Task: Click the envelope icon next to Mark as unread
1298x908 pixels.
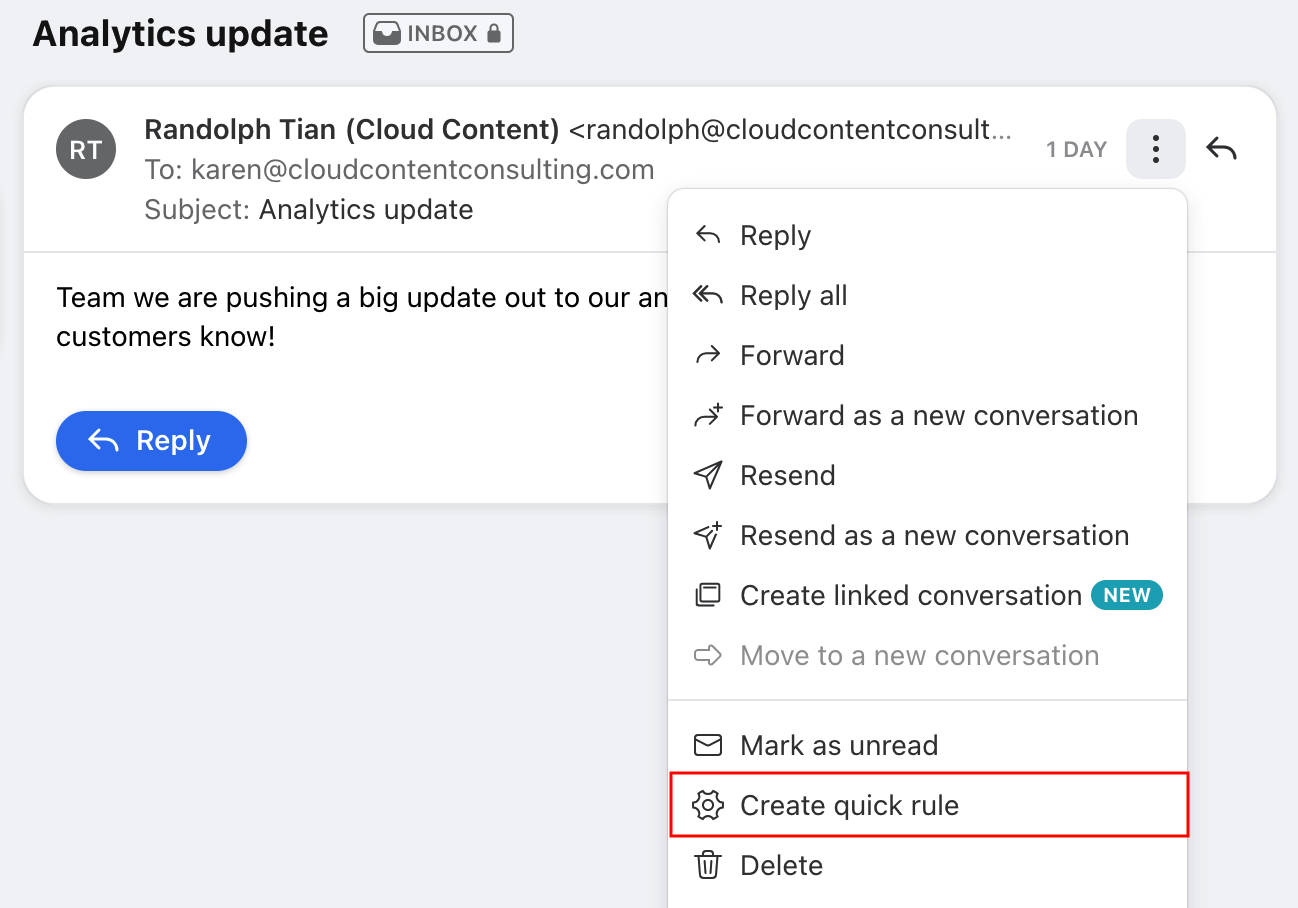Action: point(708,744)
